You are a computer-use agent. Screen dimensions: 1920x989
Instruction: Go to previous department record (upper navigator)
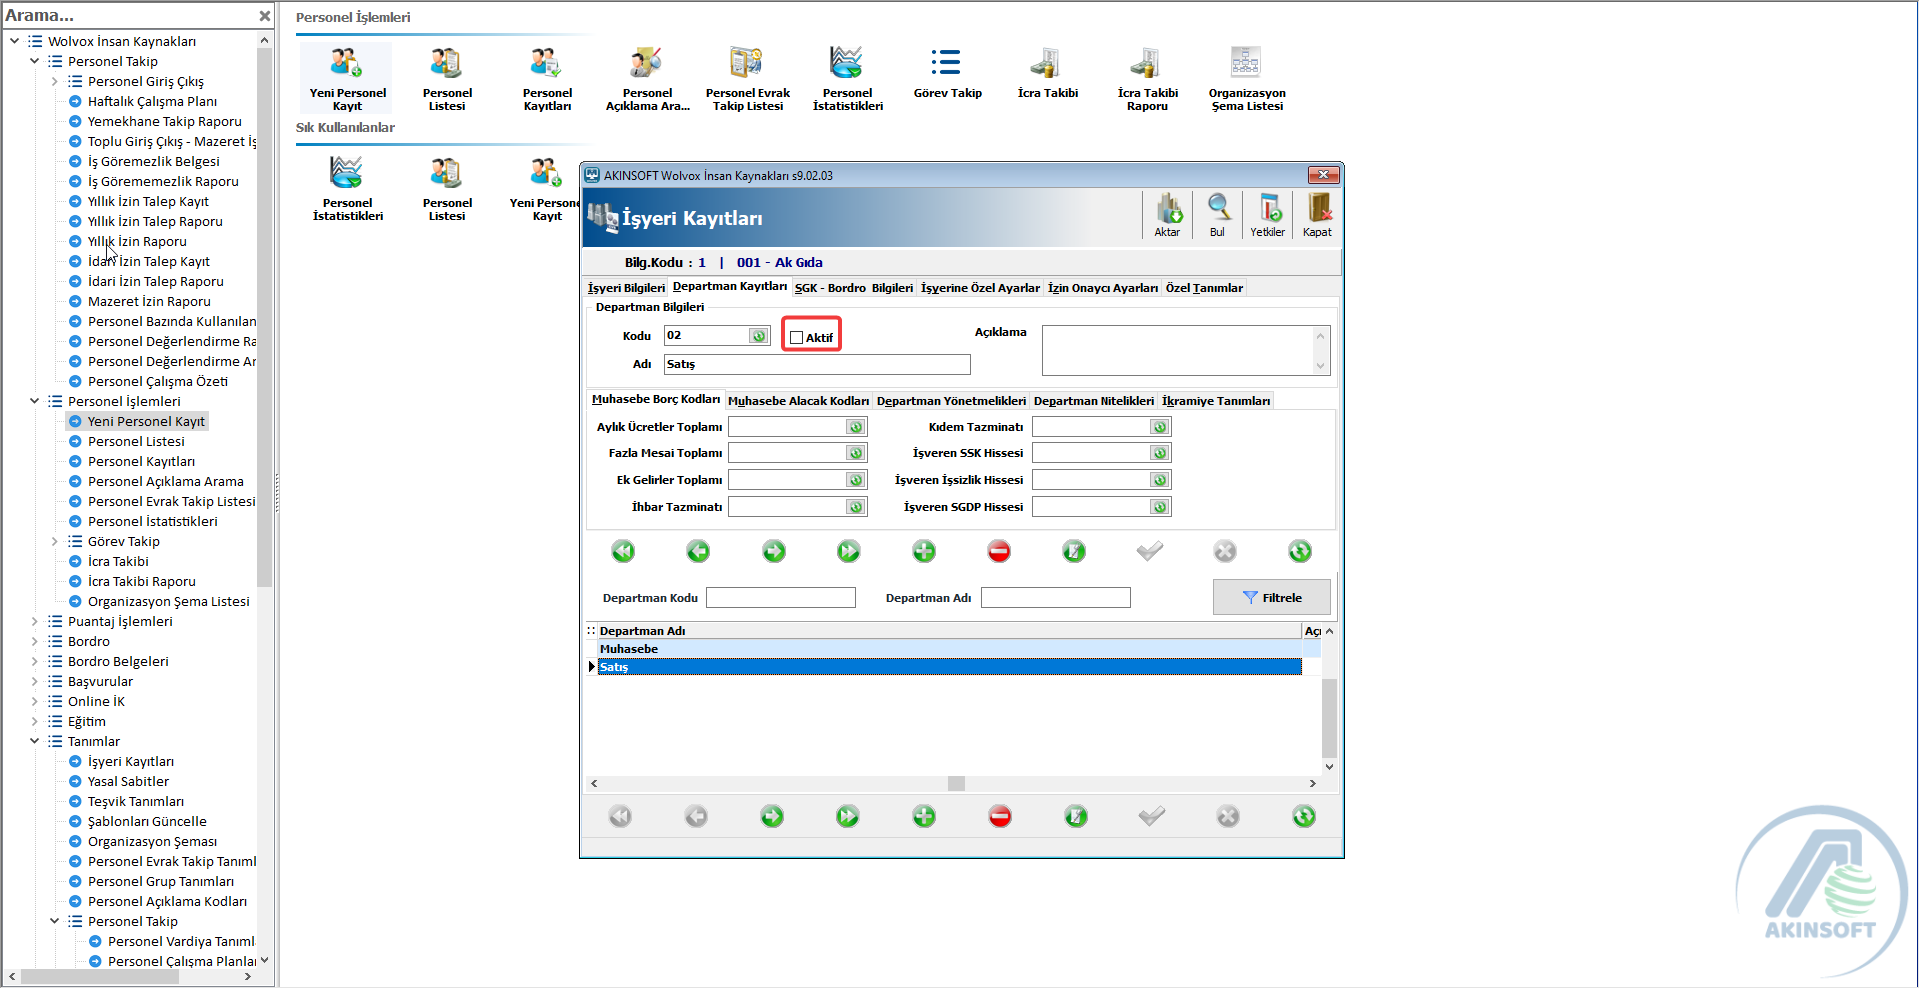click(698, 551)
